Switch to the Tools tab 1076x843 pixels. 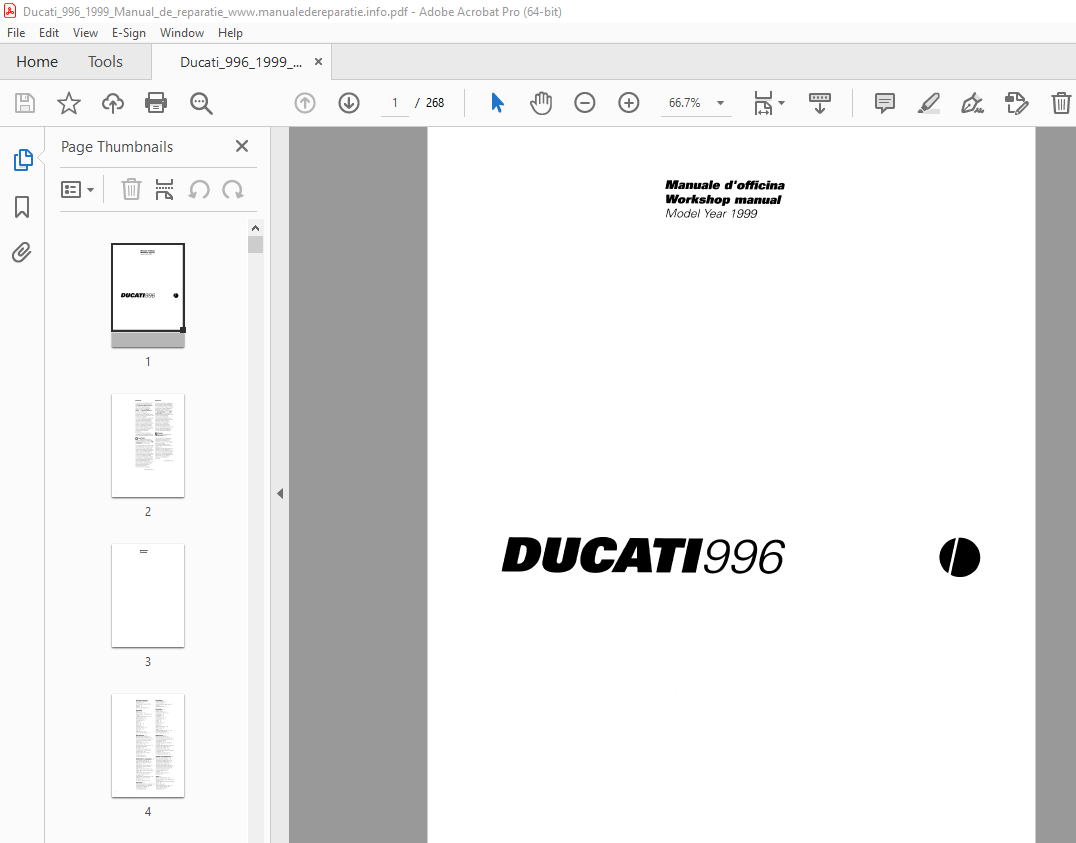(x=105, y=62)
